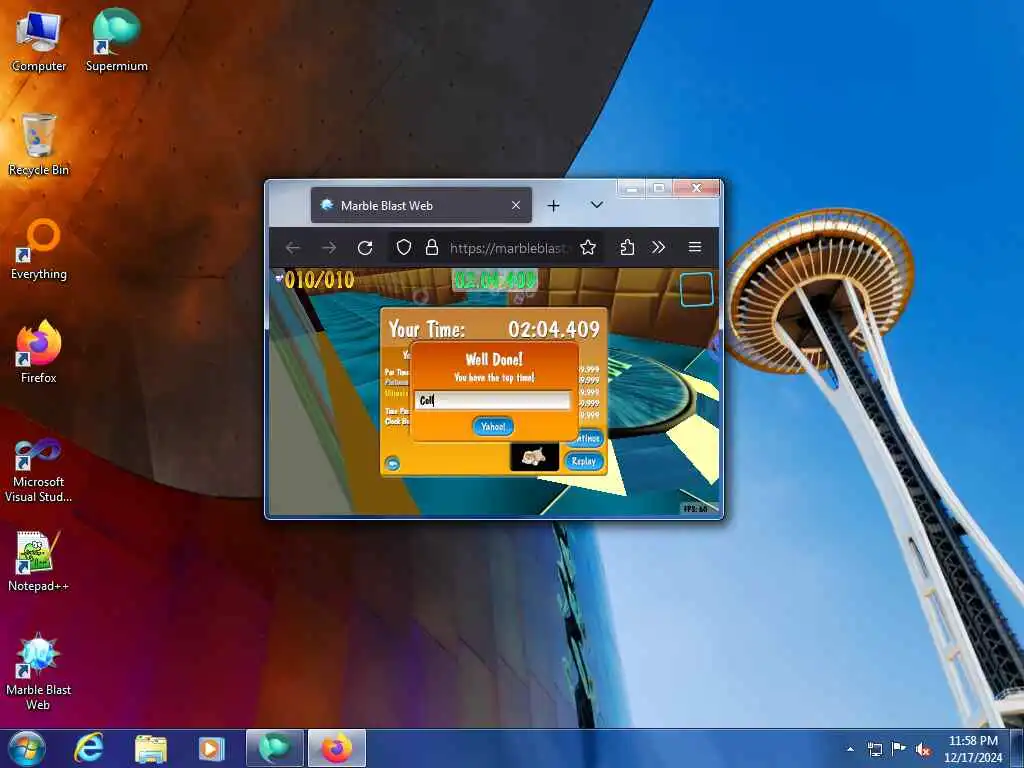Click the name input field containing 'Col'
Image resolution: width=1024 pixels, height=768 pixels.
pyautogui.click(x=492, y=400)
